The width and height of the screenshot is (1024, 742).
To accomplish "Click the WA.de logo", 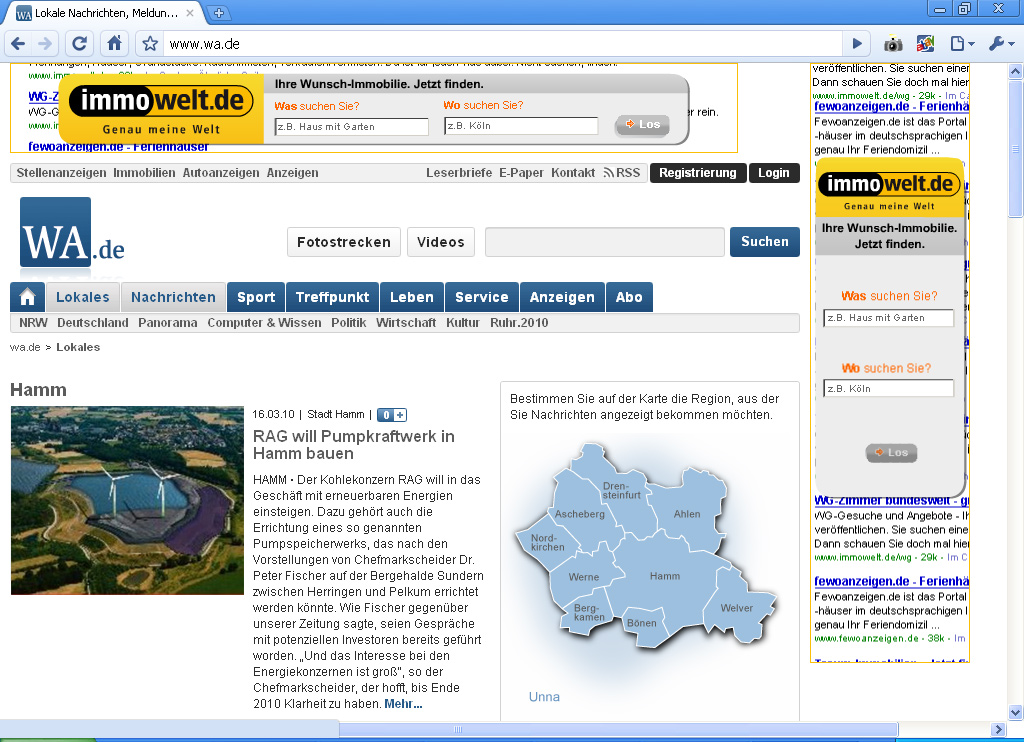I will (72, 233).
